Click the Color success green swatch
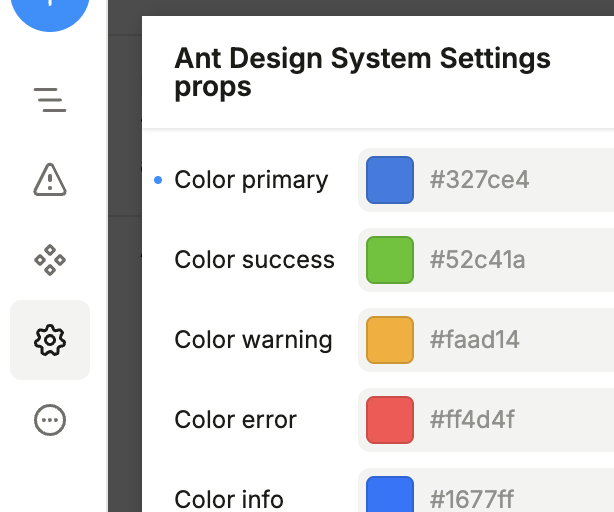Viewport: 614px width, 512px height. click(390, 260)
